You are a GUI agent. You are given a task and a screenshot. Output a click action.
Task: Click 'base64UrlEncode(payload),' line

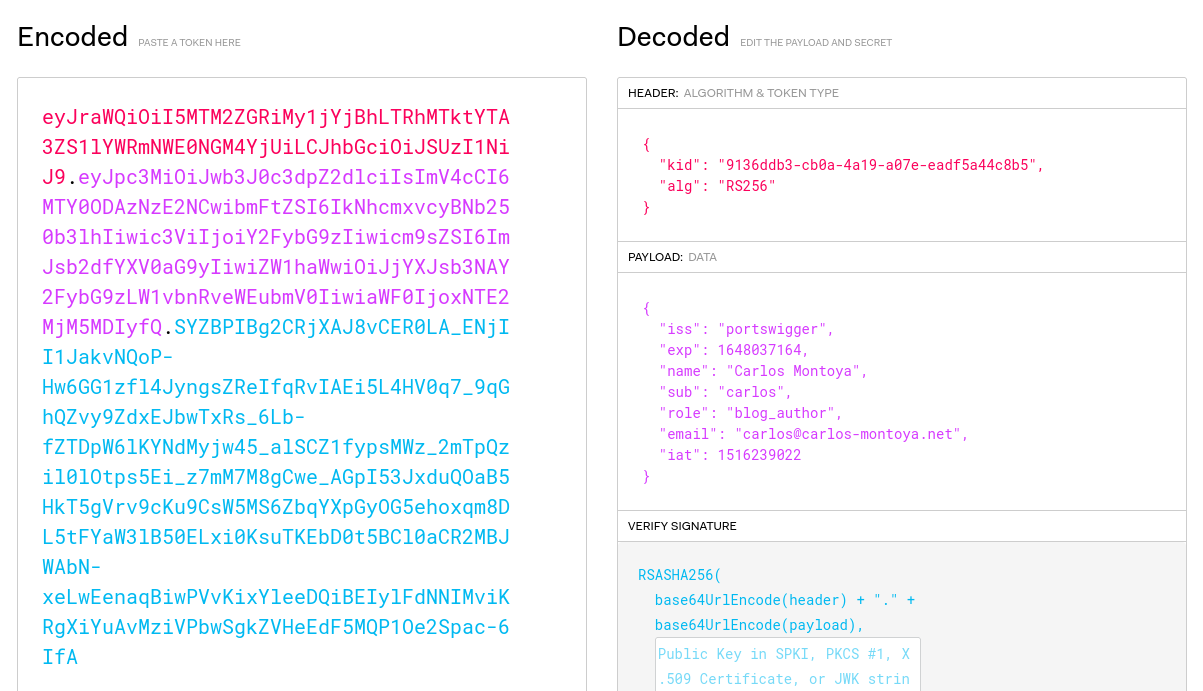760,625
